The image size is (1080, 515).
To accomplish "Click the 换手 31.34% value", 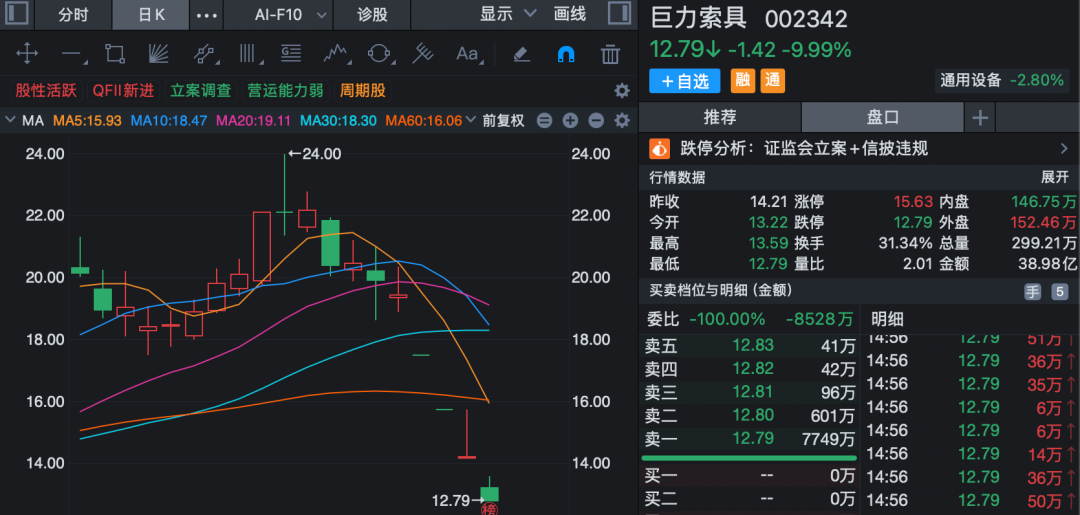I will (906, 243).
